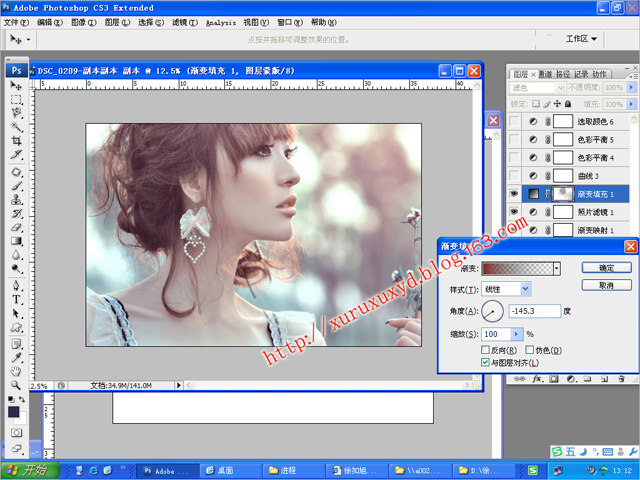This screenshot has height=480, width=640.
Task: Select the Hand tool
Action: pos(16,371)
